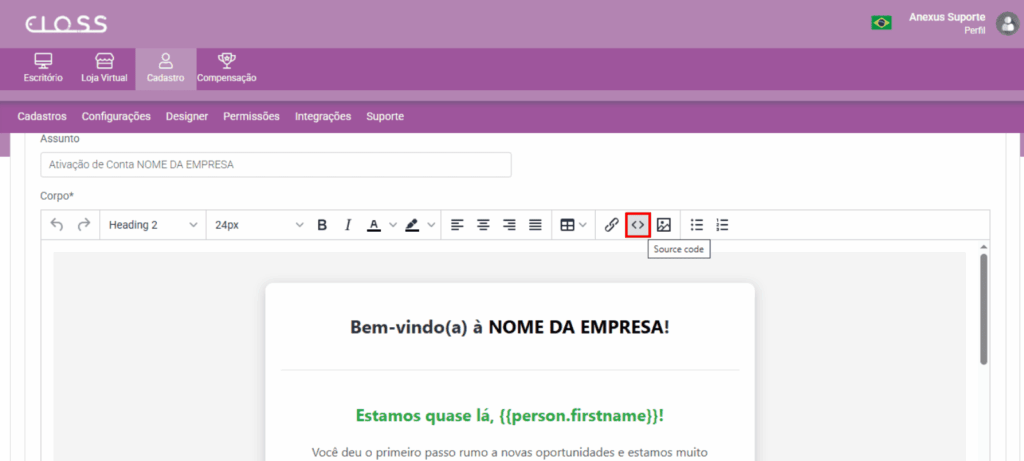Insert a link using link icon
Screen dimensions: 1024x461
point(611,225)
